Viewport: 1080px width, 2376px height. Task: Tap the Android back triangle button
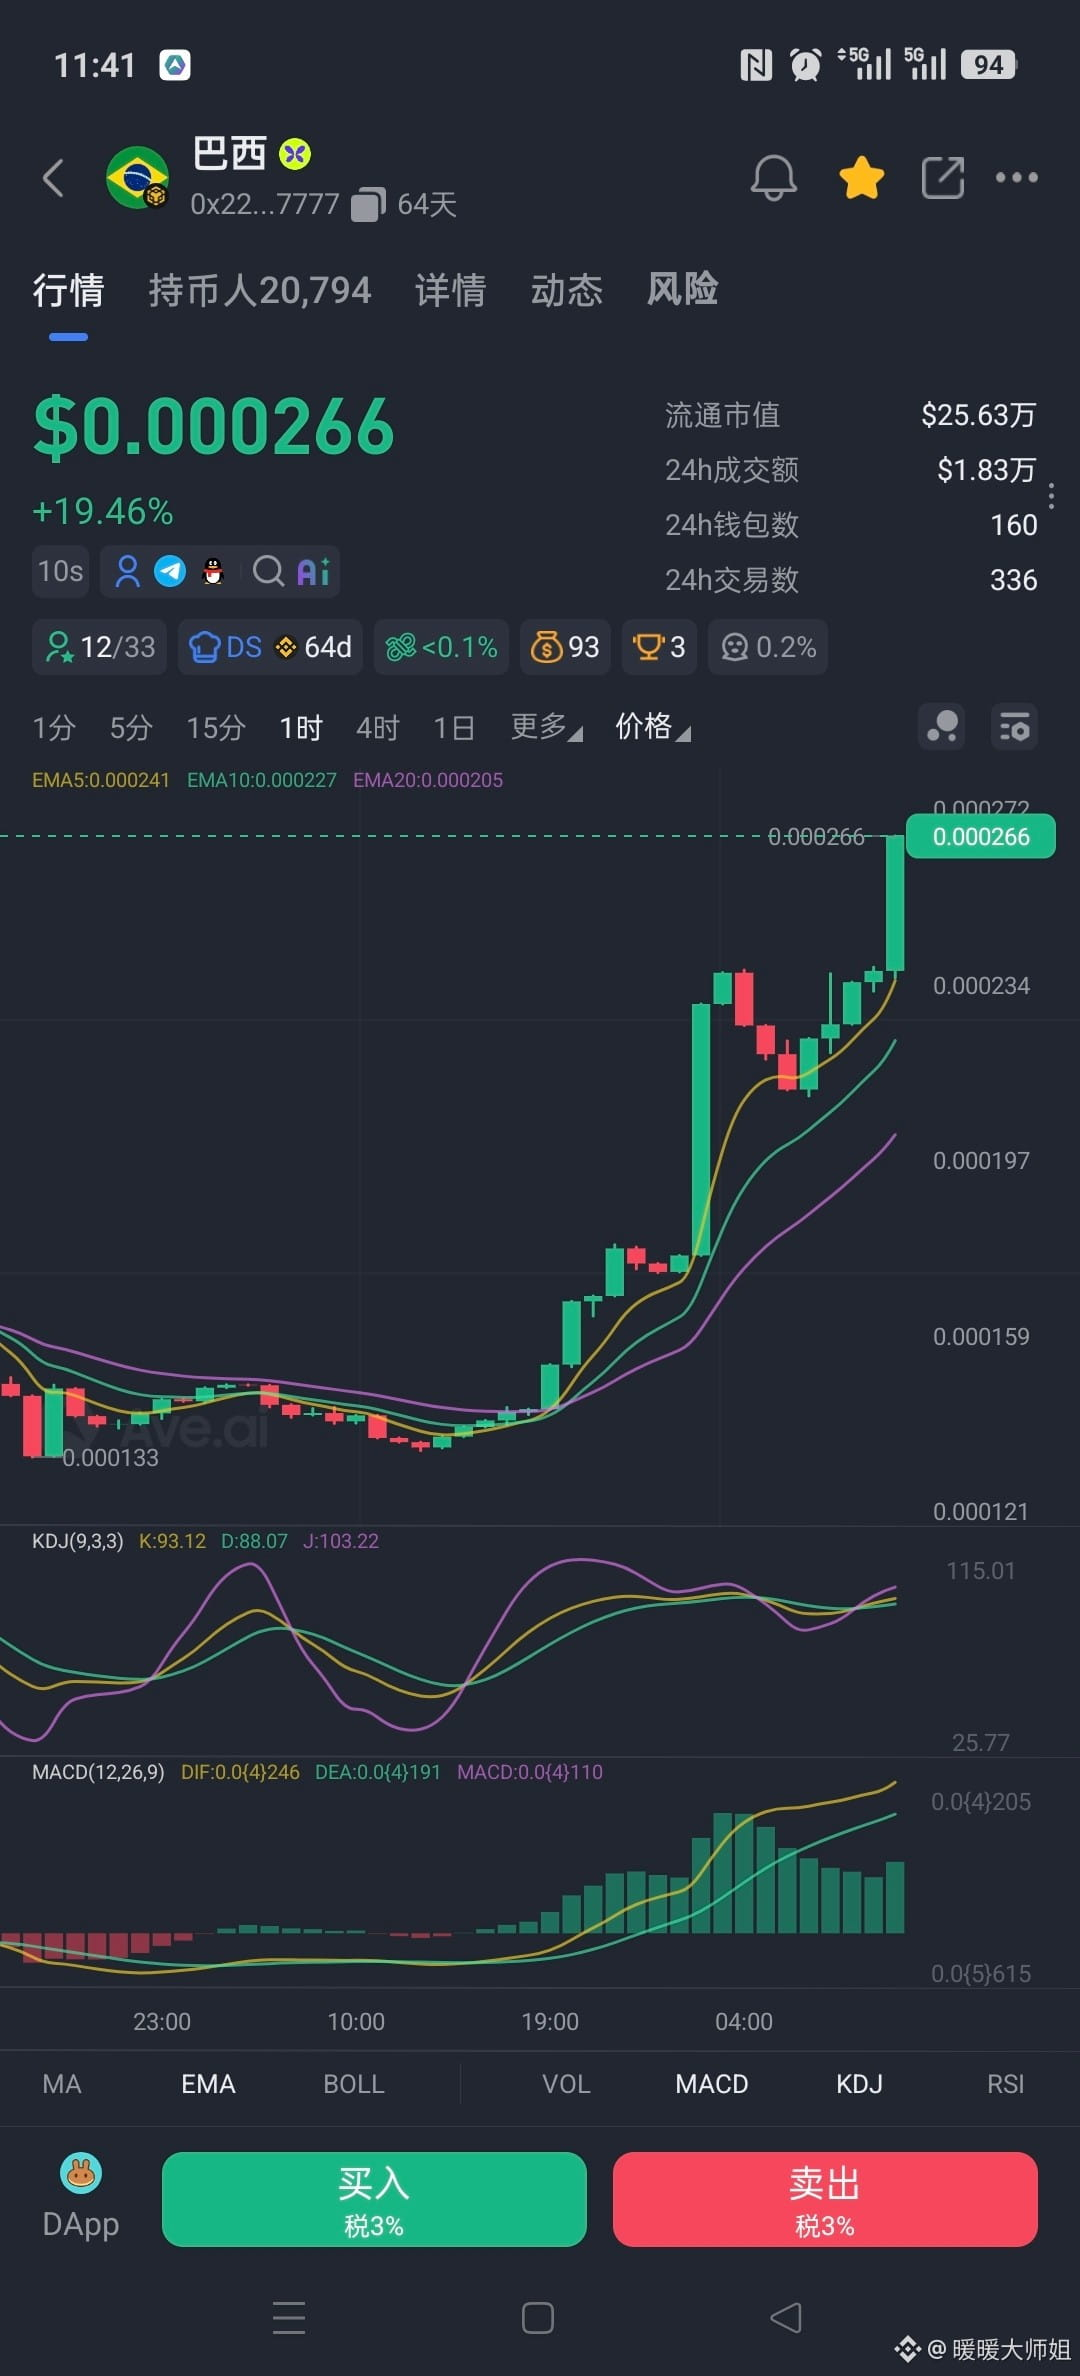(x=786, y=2317)
